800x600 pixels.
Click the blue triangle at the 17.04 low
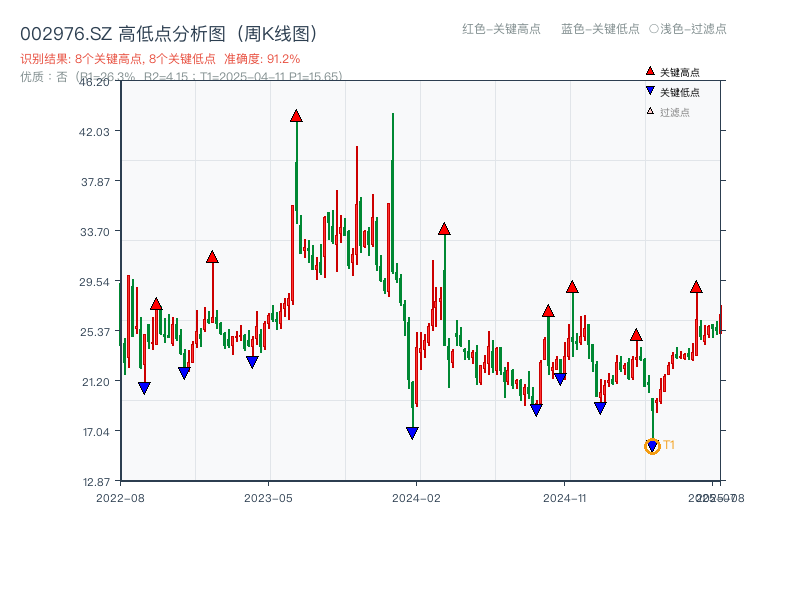coord(413,432)
